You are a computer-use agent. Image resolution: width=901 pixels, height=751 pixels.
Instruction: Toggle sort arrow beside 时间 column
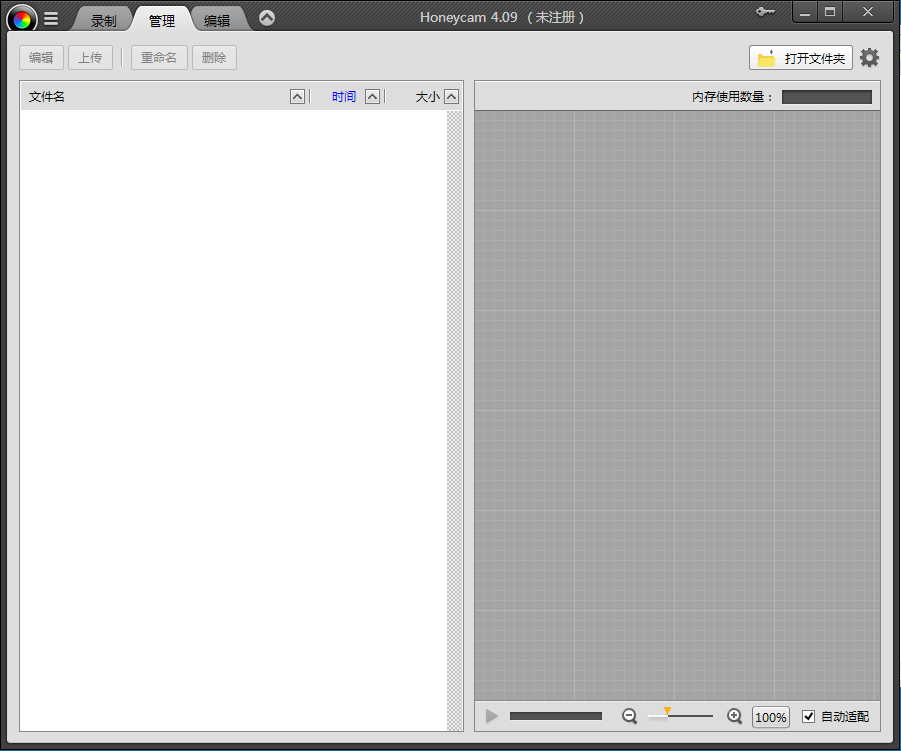click(373, 97)
